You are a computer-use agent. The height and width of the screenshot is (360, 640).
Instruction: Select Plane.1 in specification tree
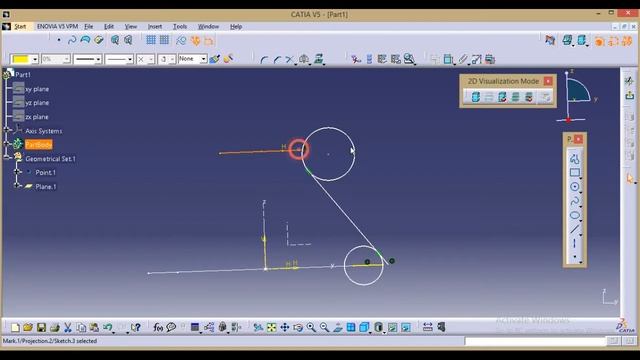[x=46, y=187]
